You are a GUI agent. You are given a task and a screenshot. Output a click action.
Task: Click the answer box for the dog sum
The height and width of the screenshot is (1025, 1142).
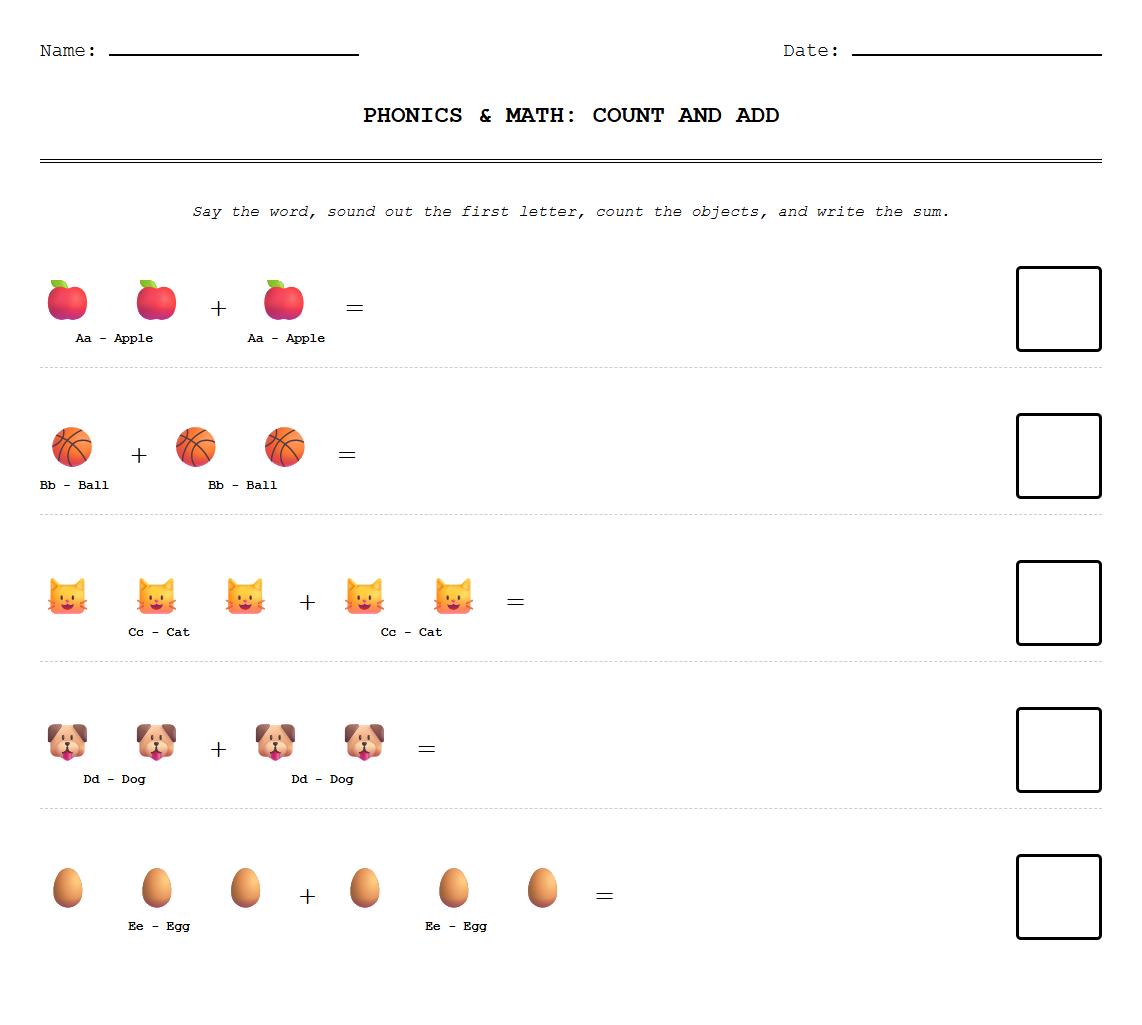[x=1058, y=750]
